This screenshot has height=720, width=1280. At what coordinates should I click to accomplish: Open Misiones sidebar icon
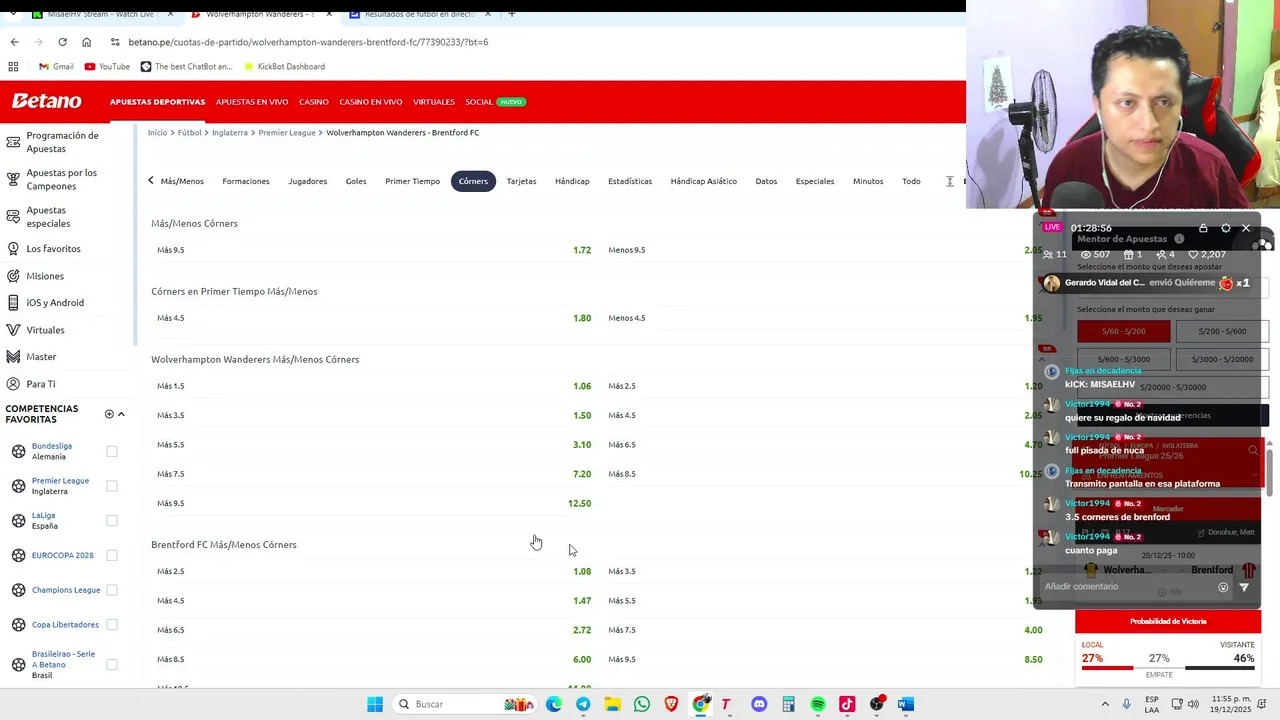pos(13,275)
